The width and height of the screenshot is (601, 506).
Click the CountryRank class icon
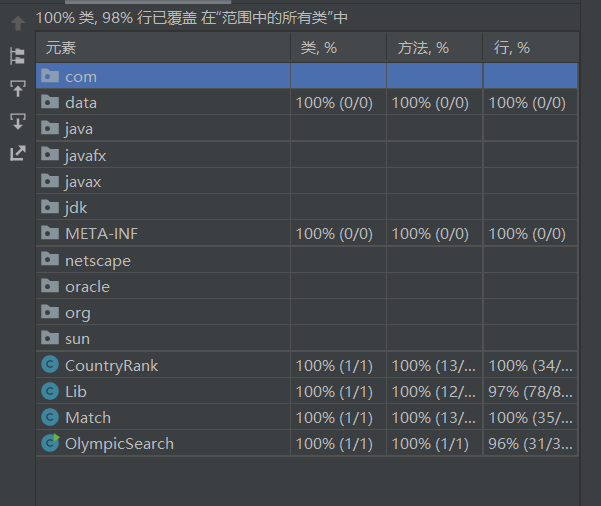[x=50, y=365]
